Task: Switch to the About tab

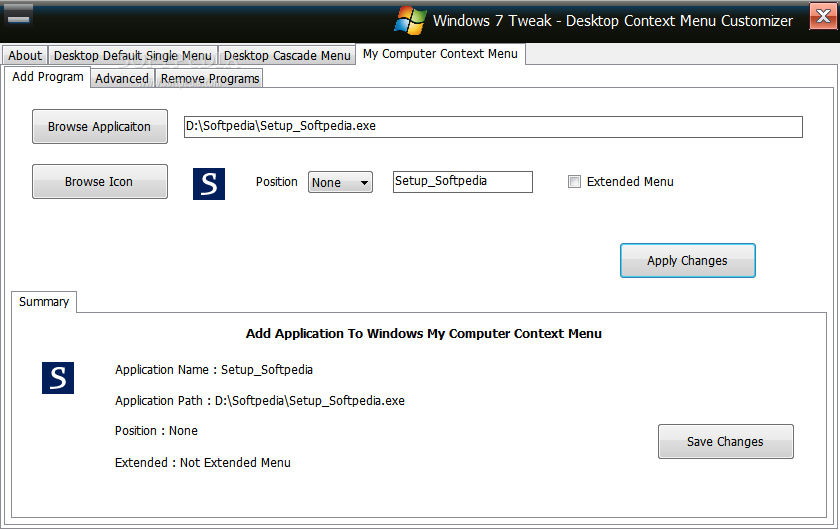Action: 25,56
